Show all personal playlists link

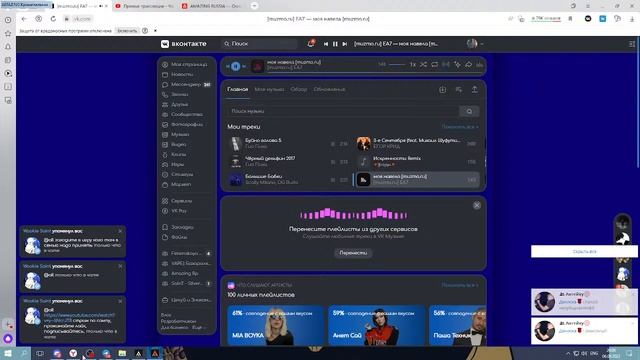[x=460, y=285]
